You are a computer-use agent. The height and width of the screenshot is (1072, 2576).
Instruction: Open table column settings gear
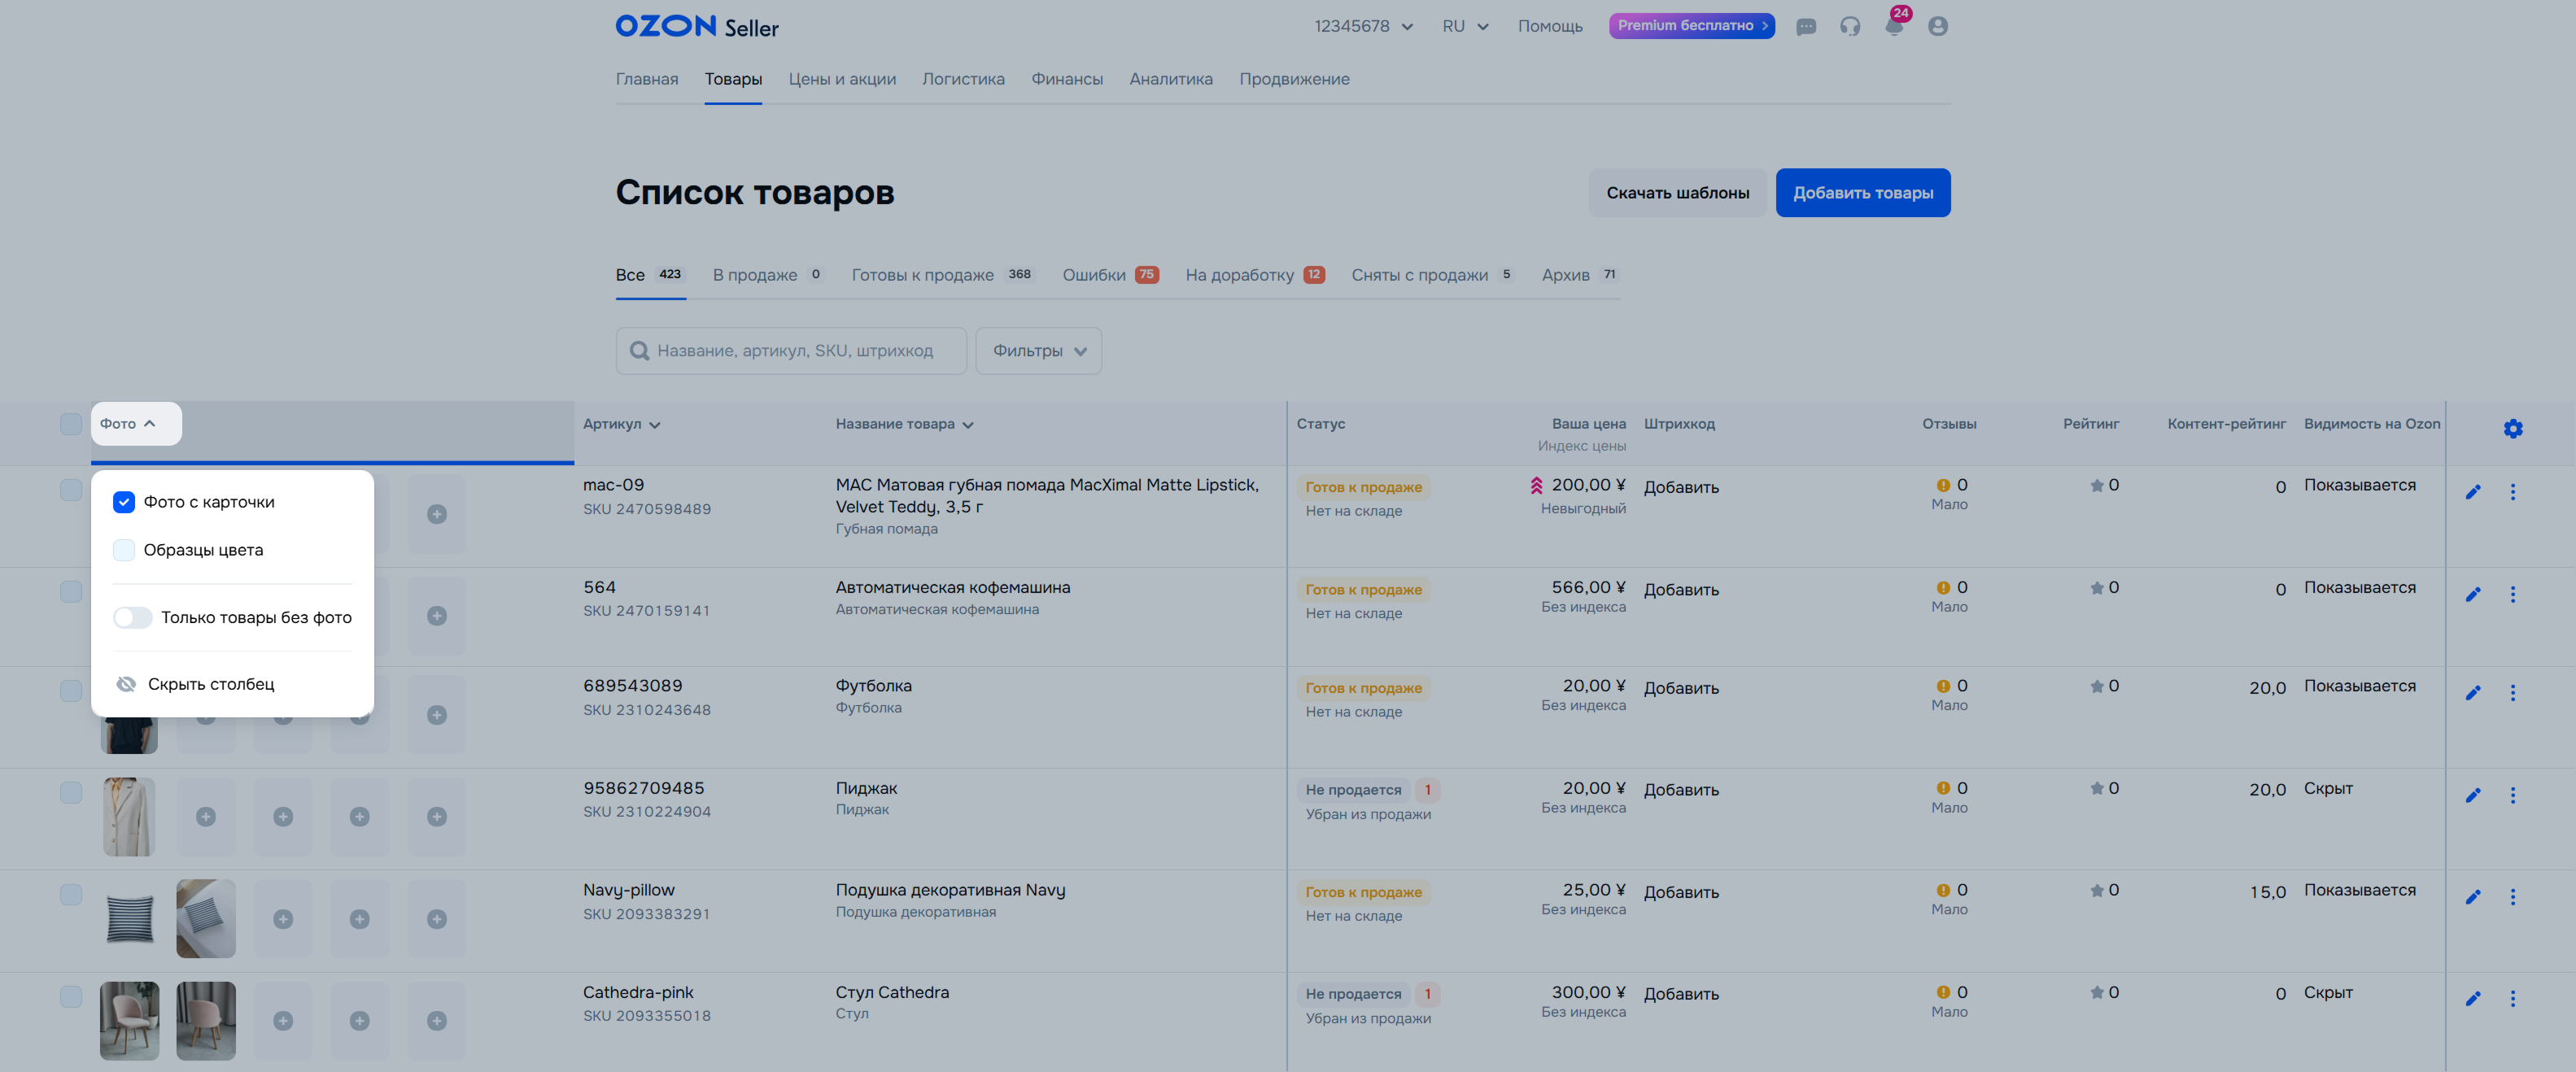tap(2513, 429)
